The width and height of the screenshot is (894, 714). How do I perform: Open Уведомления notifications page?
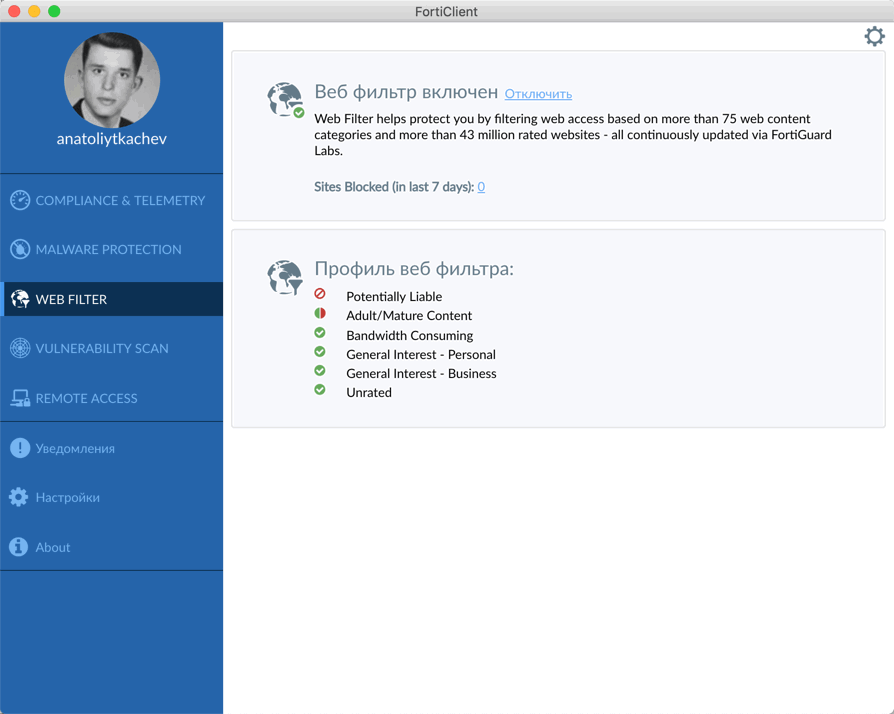coord(112,448)
